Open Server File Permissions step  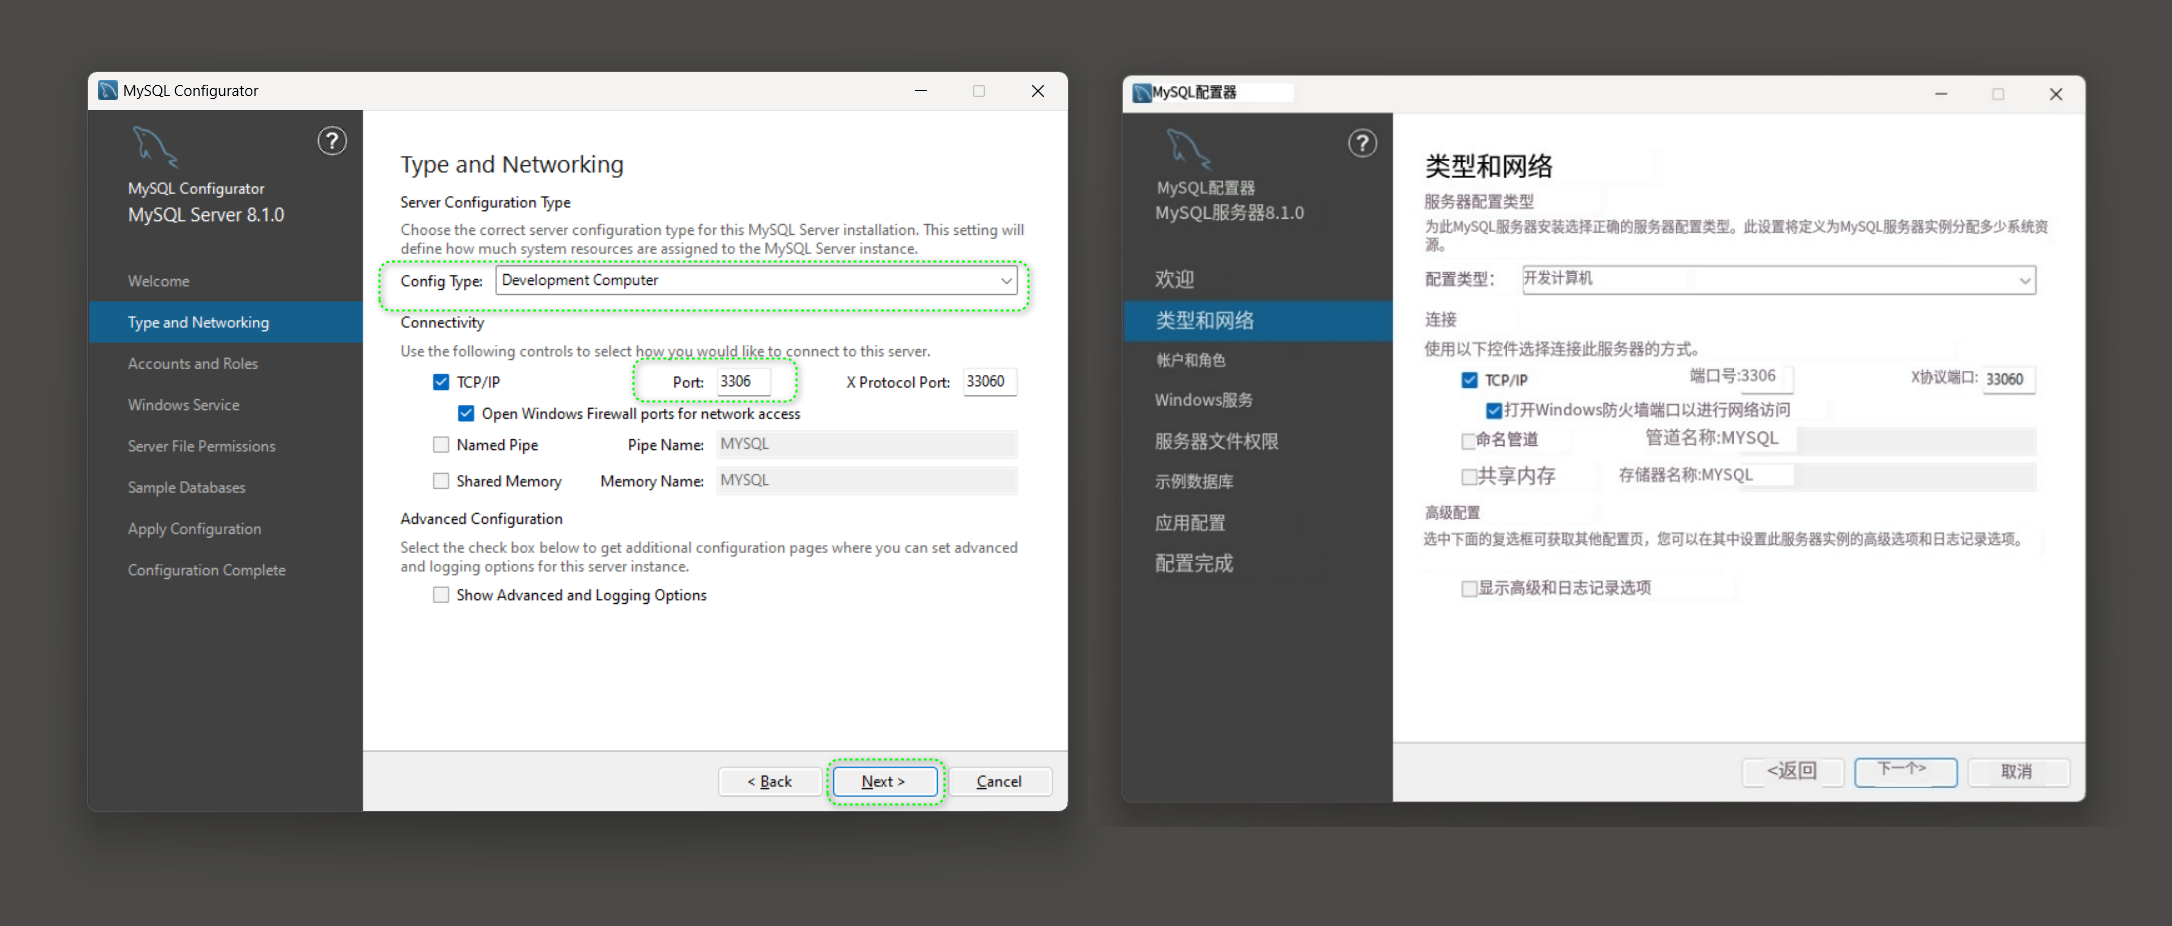(201, 446)
